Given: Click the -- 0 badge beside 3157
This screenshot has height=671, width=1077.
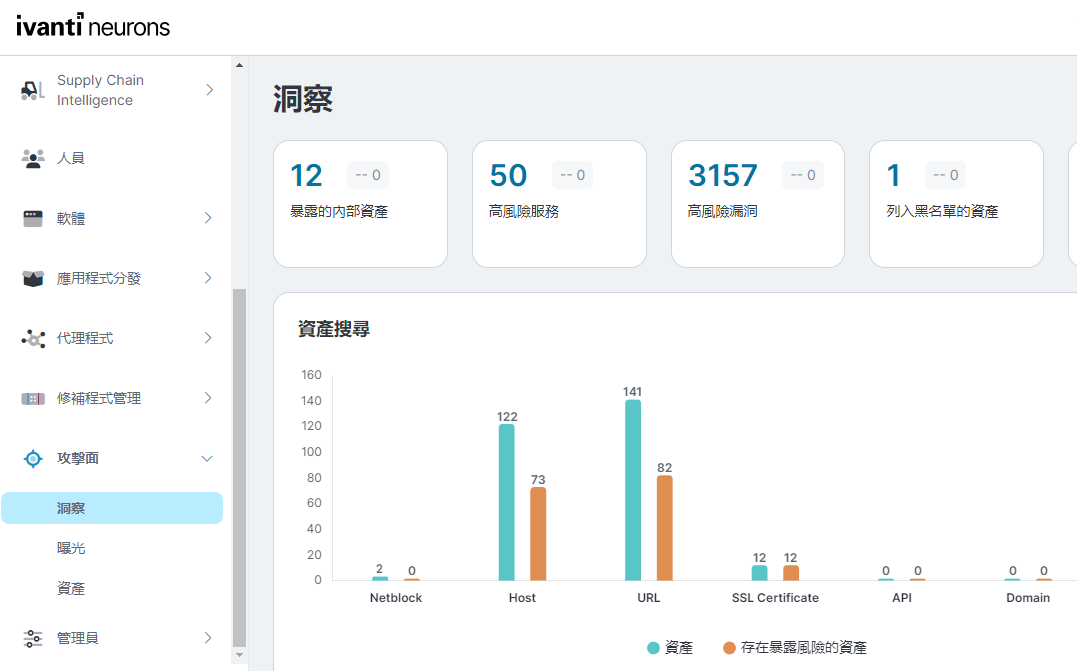Looking at the screenshot, I should tap(803, 175).
